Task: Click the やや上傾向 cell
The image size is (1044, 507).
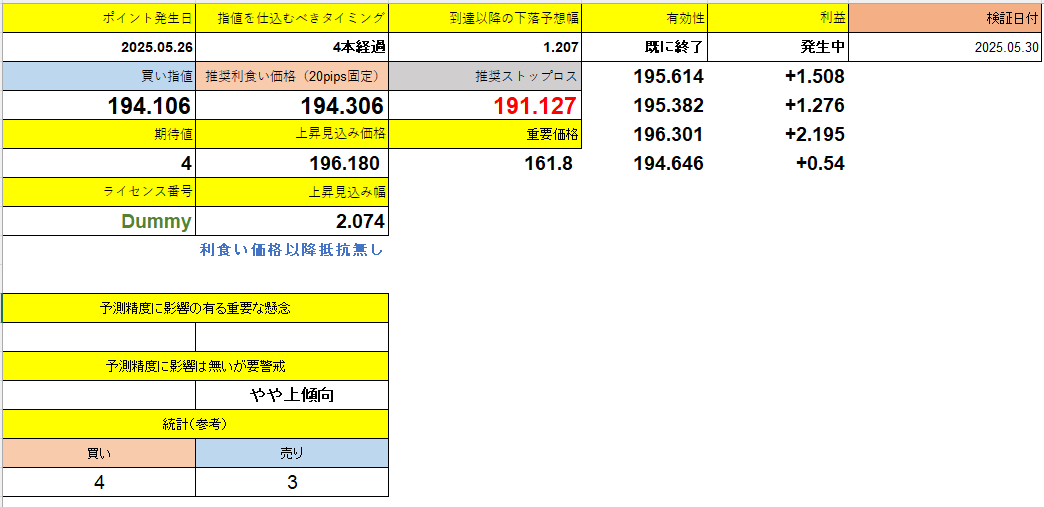Action: tap(292, 395)
